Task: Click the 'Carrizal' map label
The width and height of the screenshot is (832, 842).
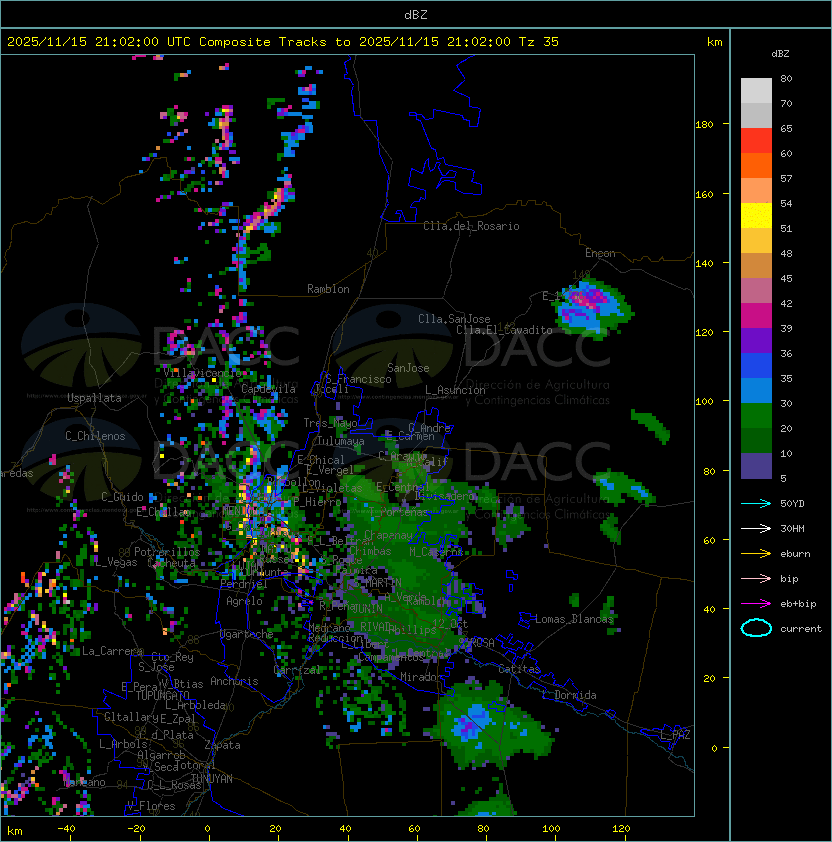Action: (x=297, y=670)
